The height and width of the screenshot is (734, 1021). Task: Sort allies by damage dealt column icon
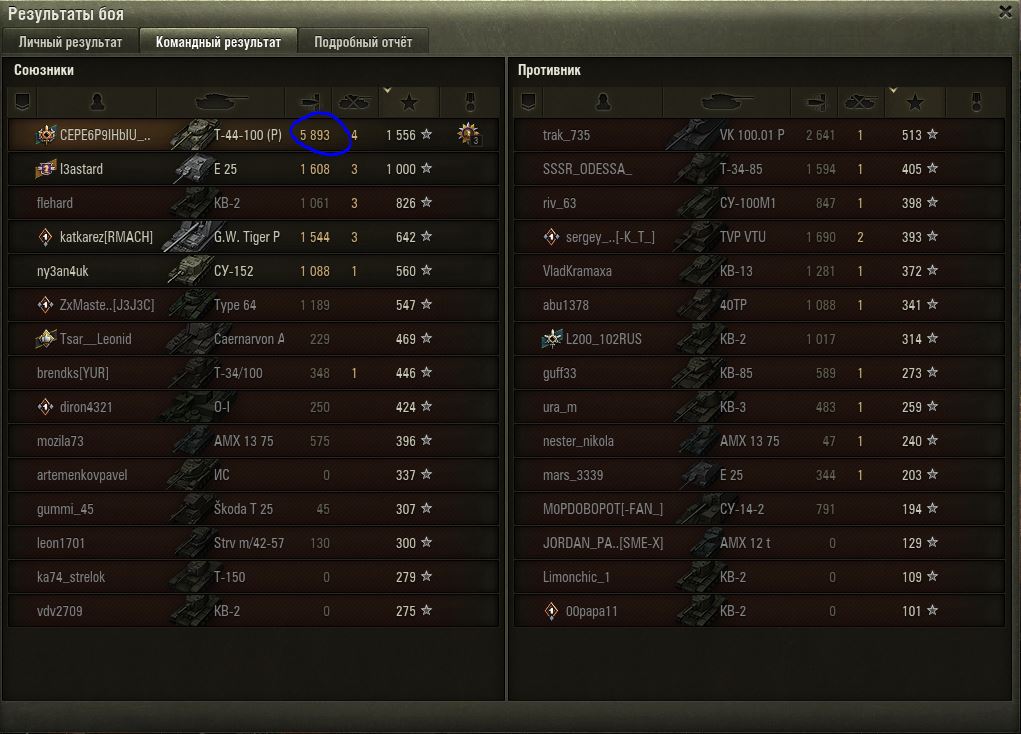(x=310, y=102)
